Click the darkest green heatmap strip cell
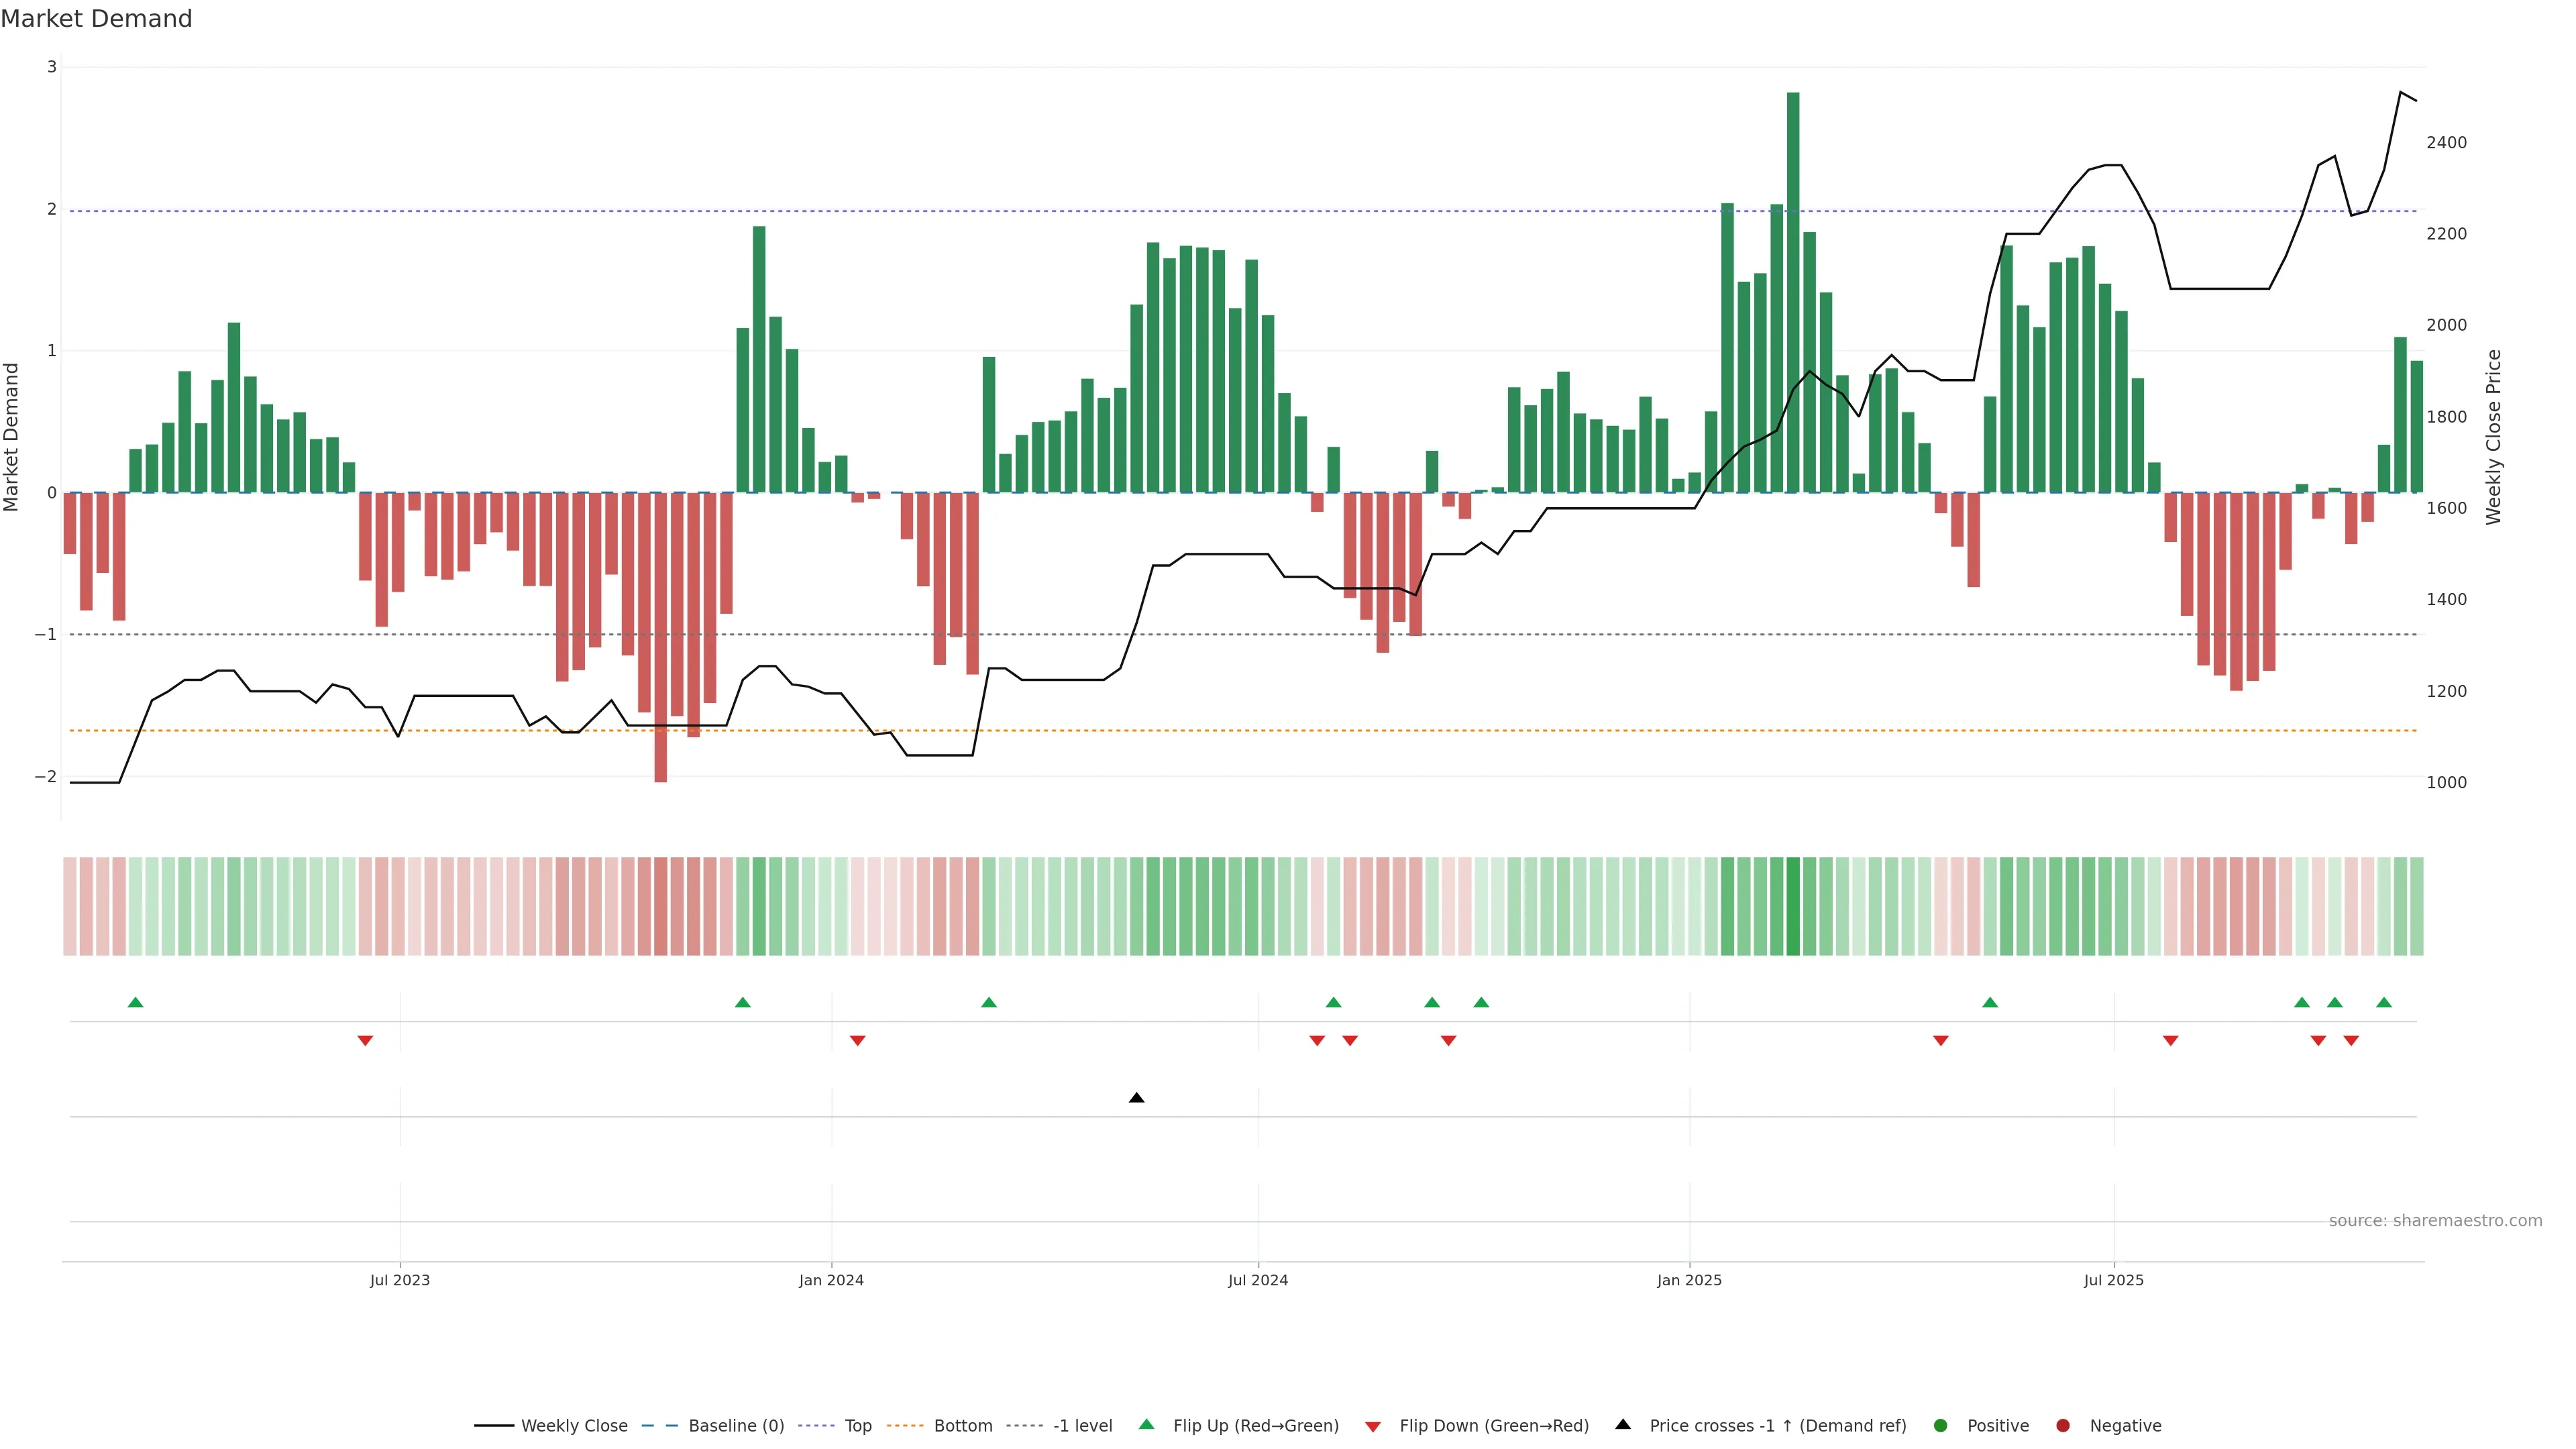Image resolution: width=2576 pixels, height=1449 pixels. (x=1793, y=906)
